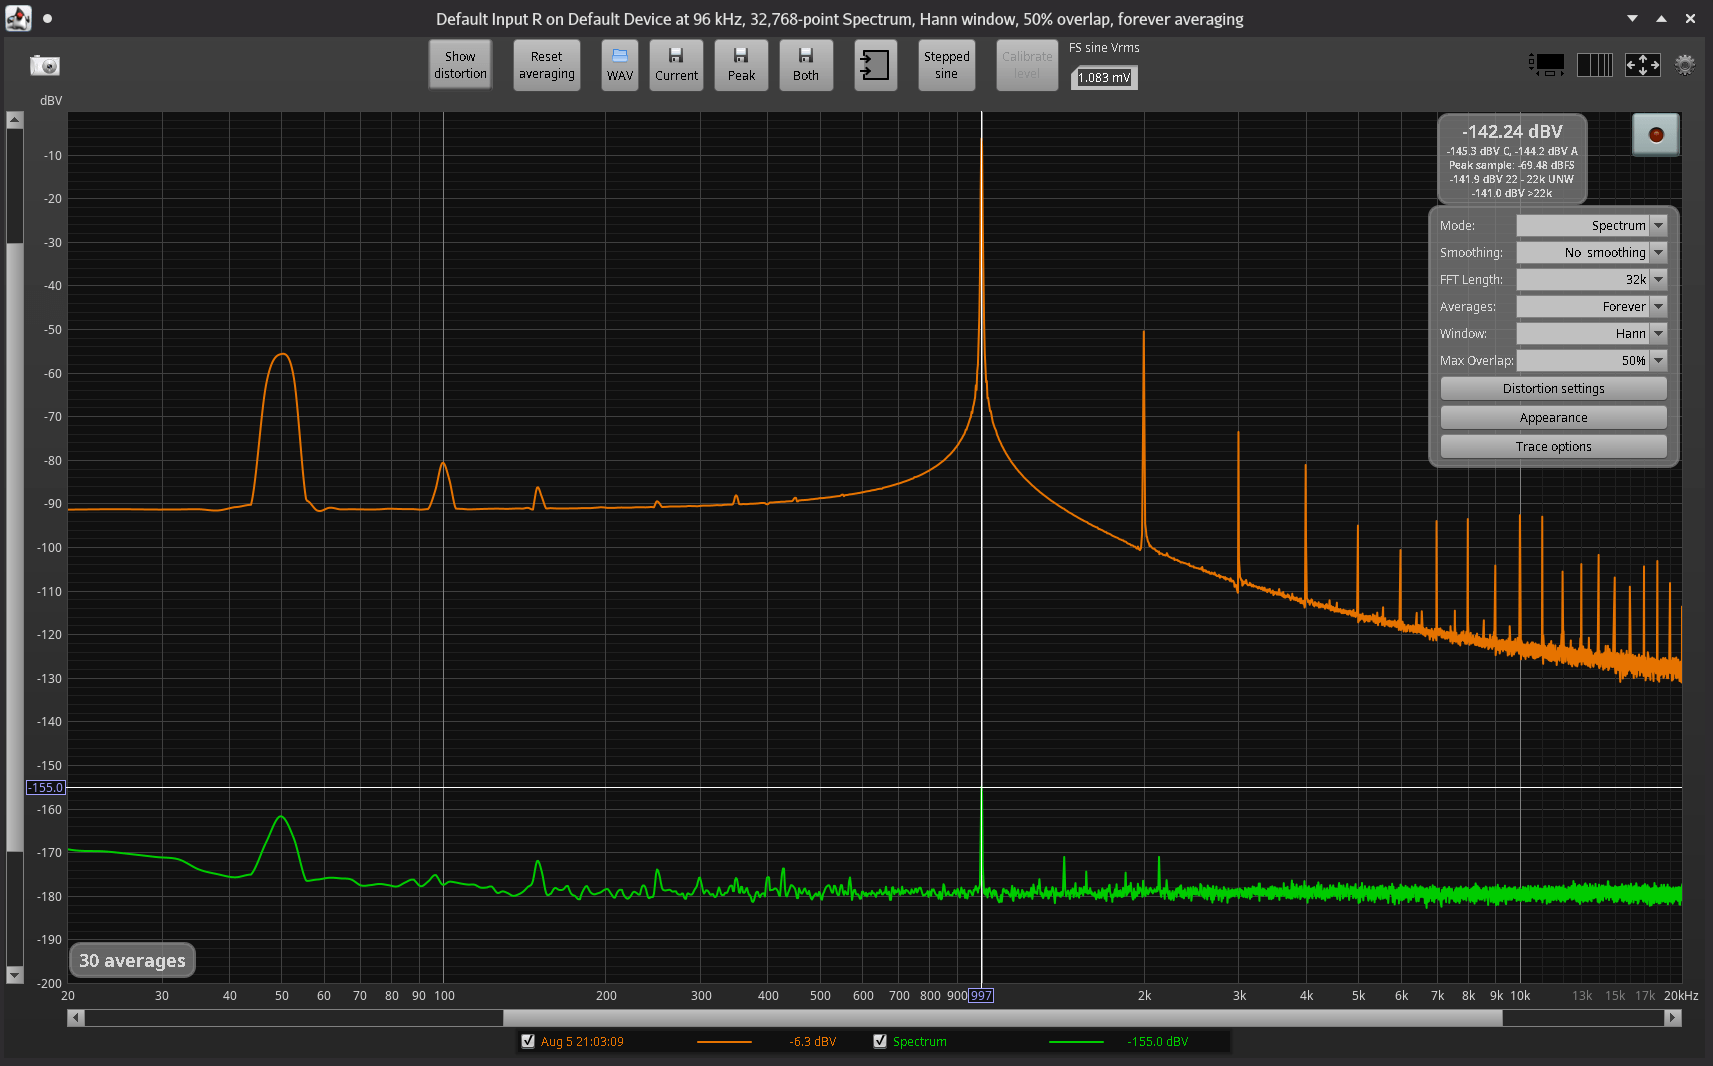Click the Show distortion button
1713x1066 pixels.
pyautogui.click(x=460, y=65)
